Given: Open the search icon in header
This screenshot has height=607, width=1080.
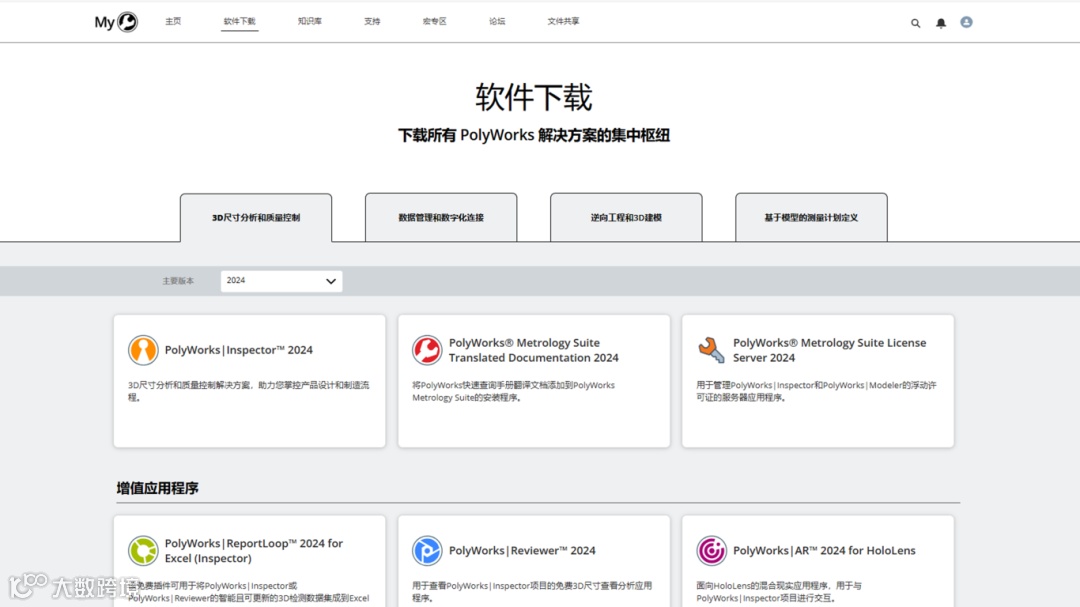Looking at the screenshot, I should (915, 23).
